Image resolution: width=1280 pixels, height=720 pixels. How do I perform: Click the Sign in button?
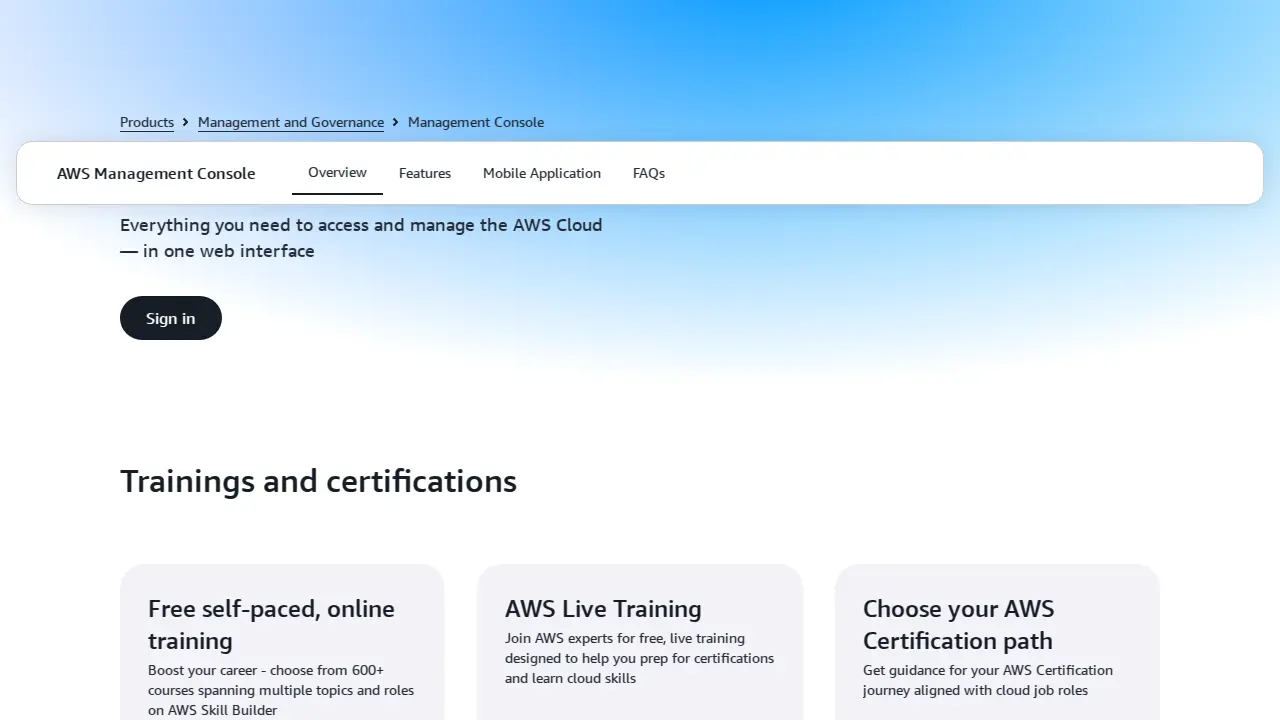tap(170, 318)
